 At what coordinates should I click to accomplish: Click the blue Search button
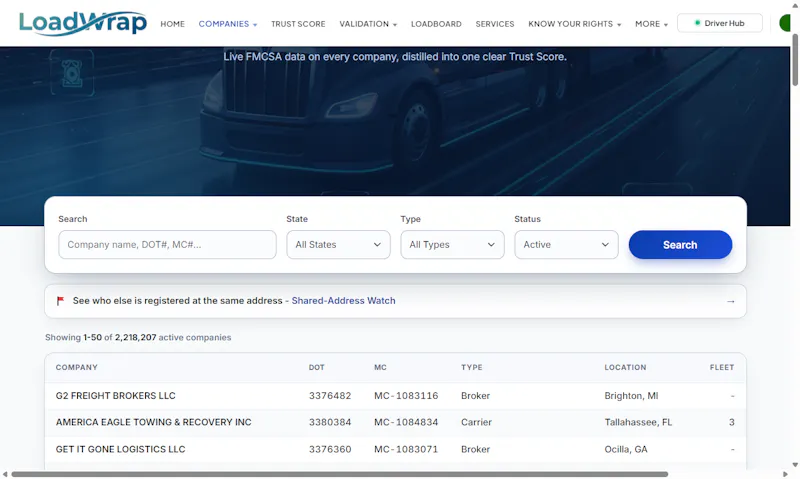[x=680, y=244]
